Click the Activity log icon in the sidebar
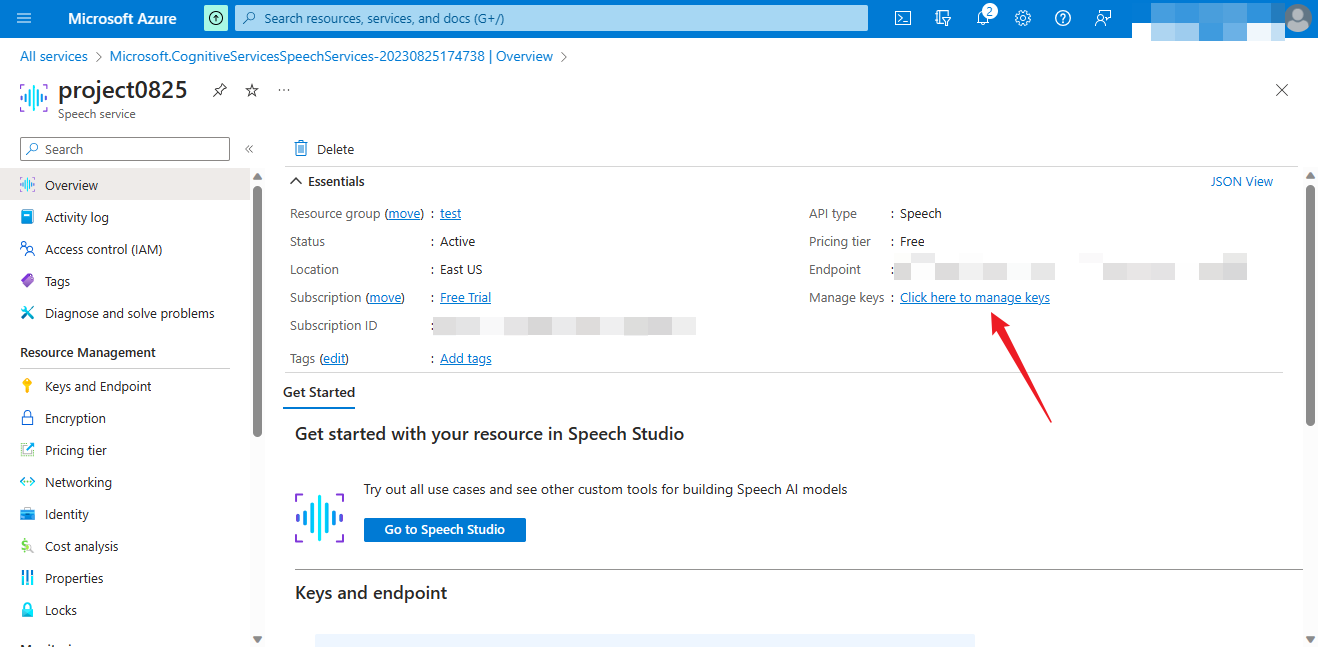1318x647 pixels. (x=27, y=217)
